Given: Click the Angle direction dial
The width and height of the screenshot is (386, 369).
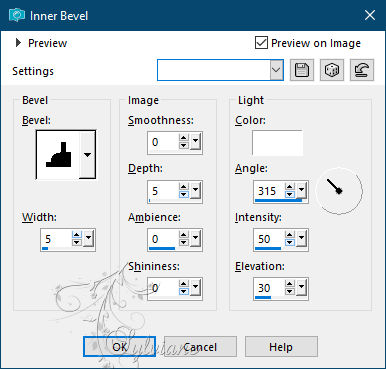Looking at the screenshot, I should pyautogui.click(x=339, y=191).
